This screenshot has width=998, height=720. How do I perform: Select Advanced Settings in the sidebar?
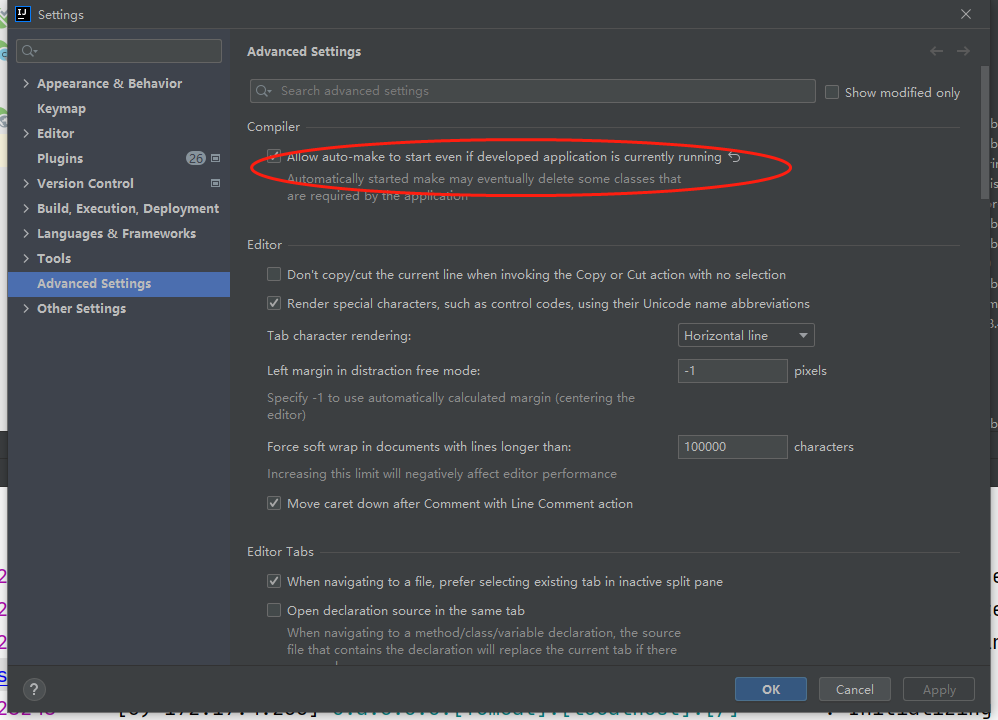94,284
